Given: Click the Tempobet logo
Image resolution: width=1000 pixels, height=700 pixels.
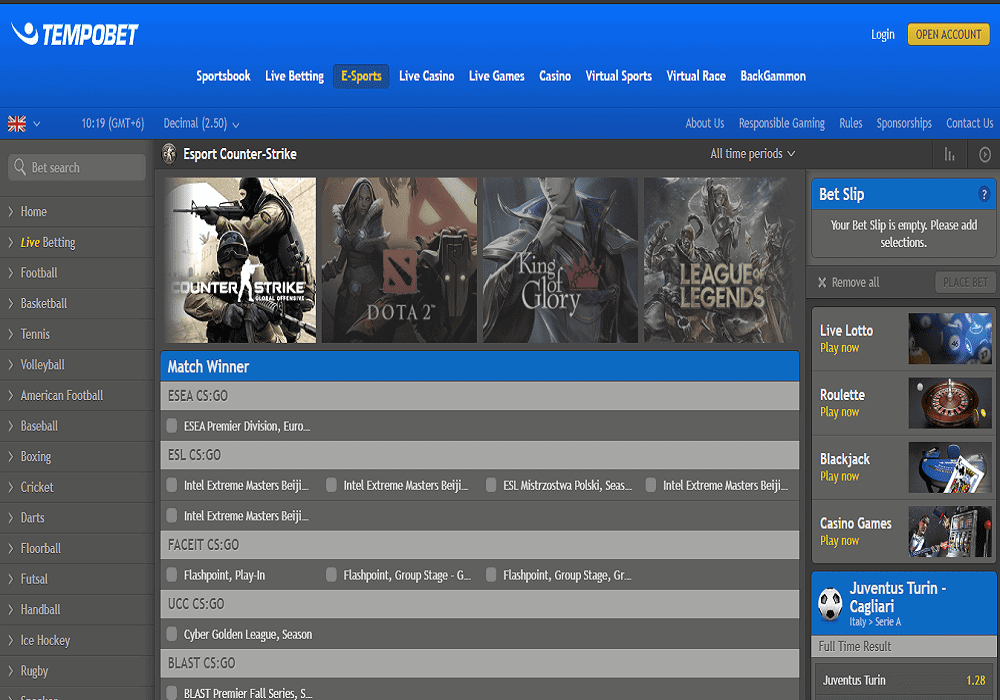Looking at the screenshot, I should tap(75, 34).
